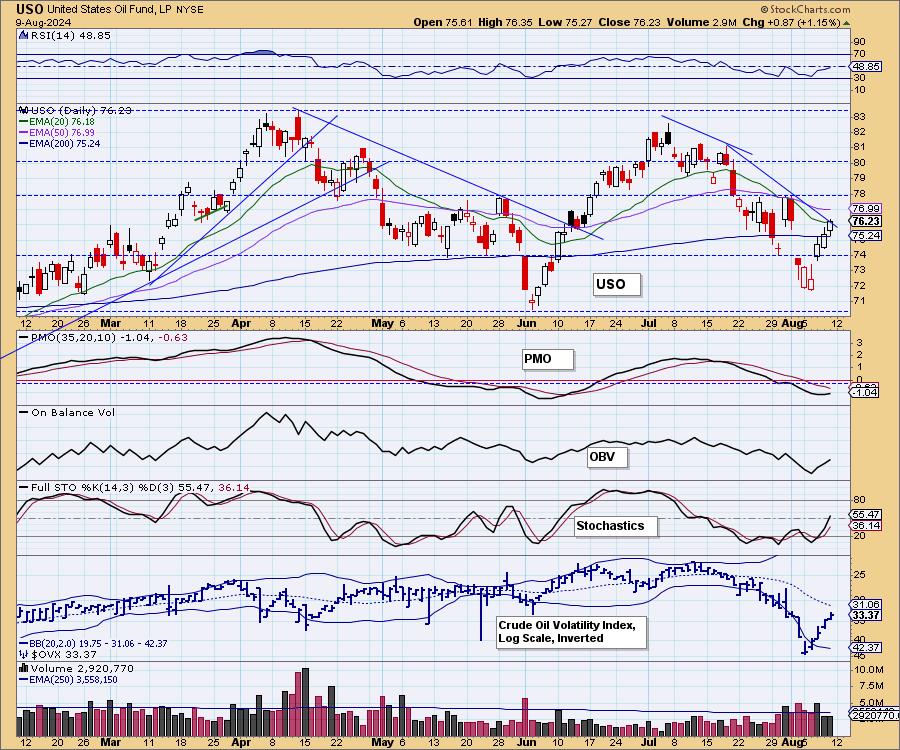Click the 83 label on the price axis
The width and height of the screenshot is (900, 750).
click(x=859, y=116)
